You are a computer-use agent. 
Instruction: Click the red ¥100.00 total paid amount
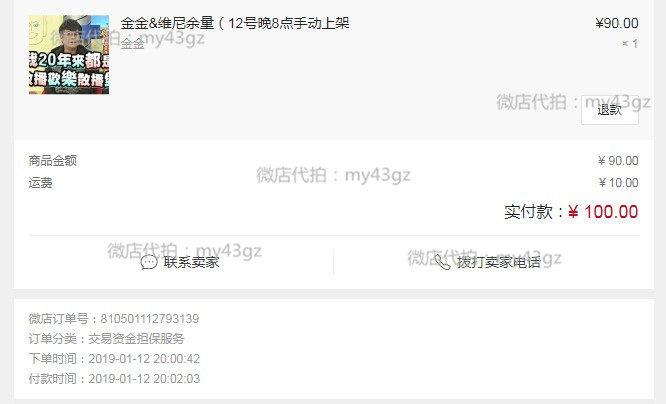[x=603, y=212]
